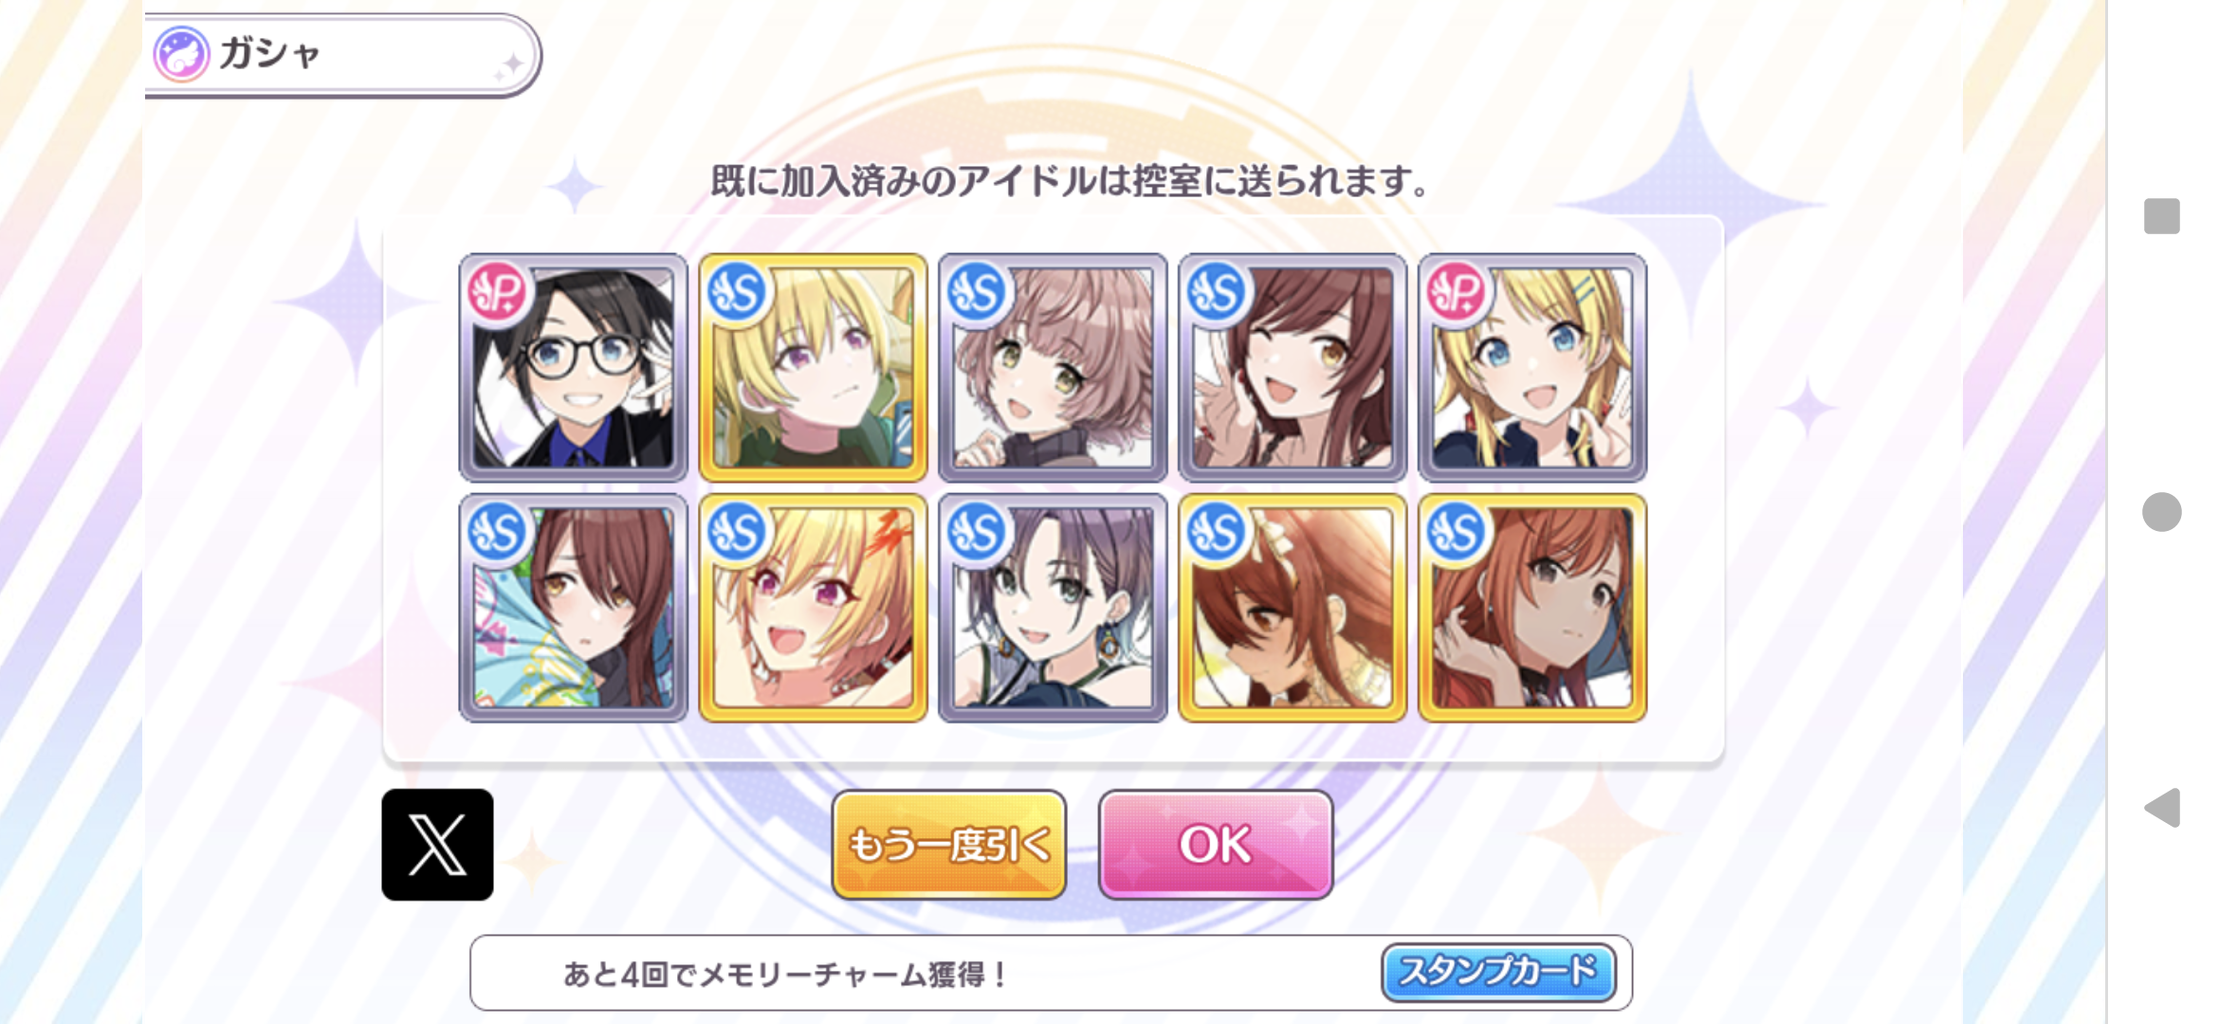Select the idol with floral umbrella thumbnail

click(573, 607)
